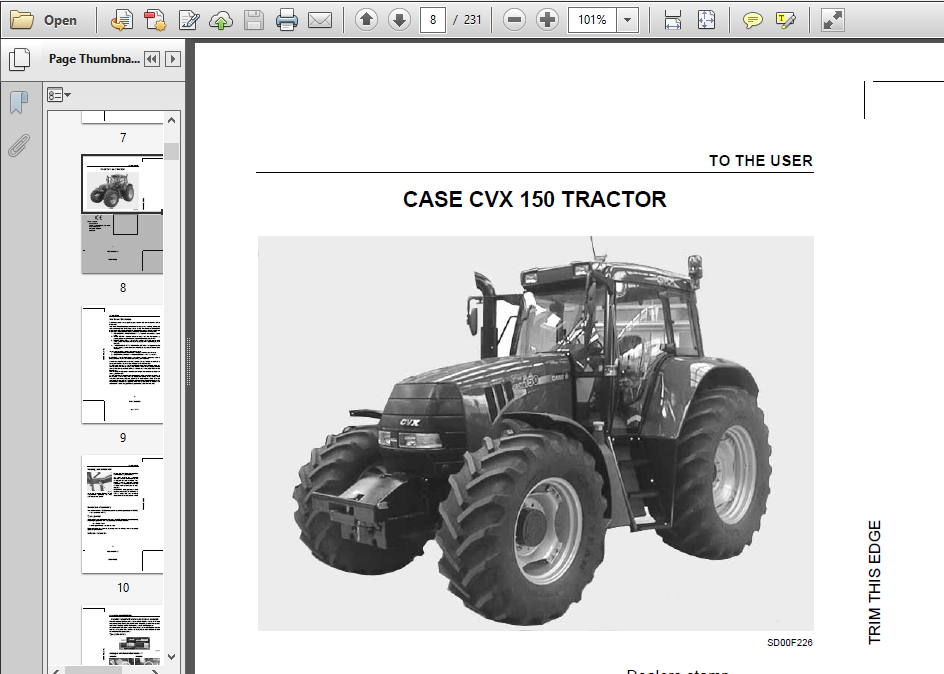This screenshot has height=674, width=944.
Task: Click the CASE CVX 150 TRACTOR heading
Action: pos(535,200)
